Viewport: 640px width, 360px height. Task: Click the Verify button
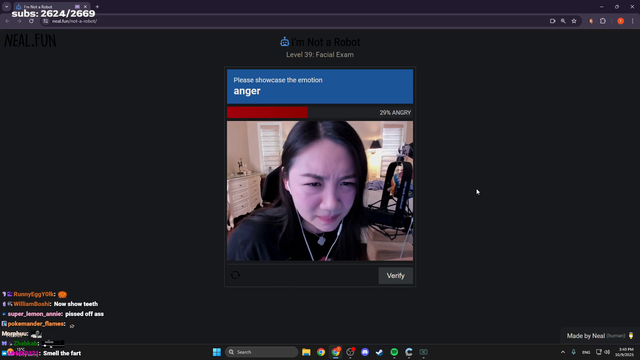coord(396,276)
